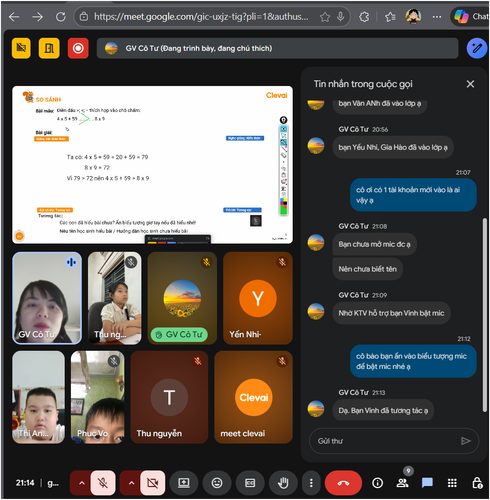
Task: Toggle the camera on
Action: [x=153, y=483]
